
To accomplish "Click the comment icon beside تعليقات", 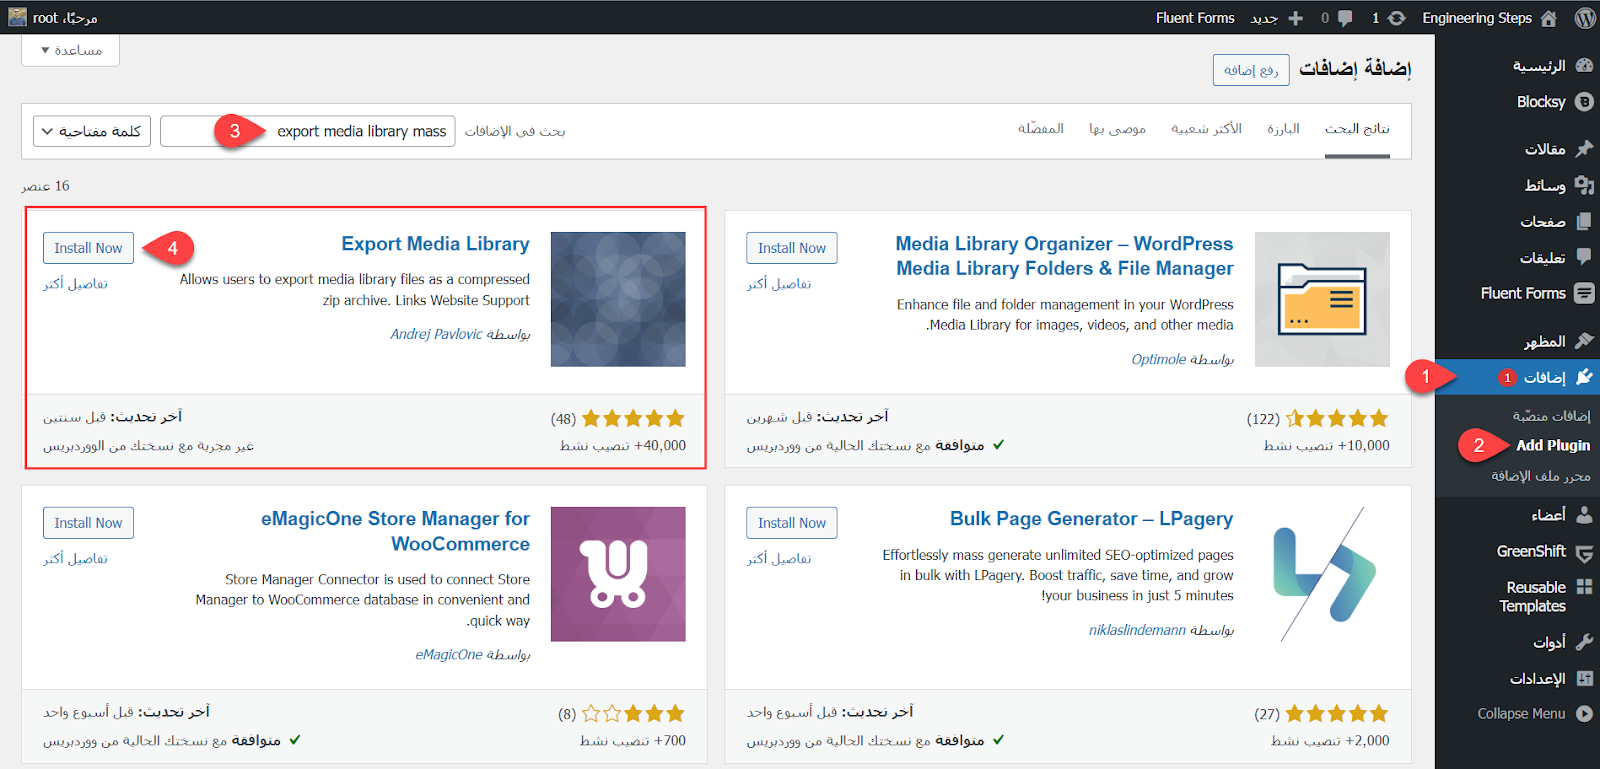I will coord(1584,257).
